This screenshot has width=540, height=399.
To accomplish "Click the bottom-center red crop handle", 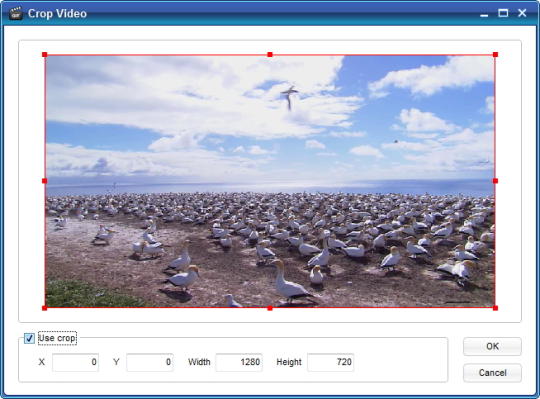I will pyautogui.click(x=270, y=308).
